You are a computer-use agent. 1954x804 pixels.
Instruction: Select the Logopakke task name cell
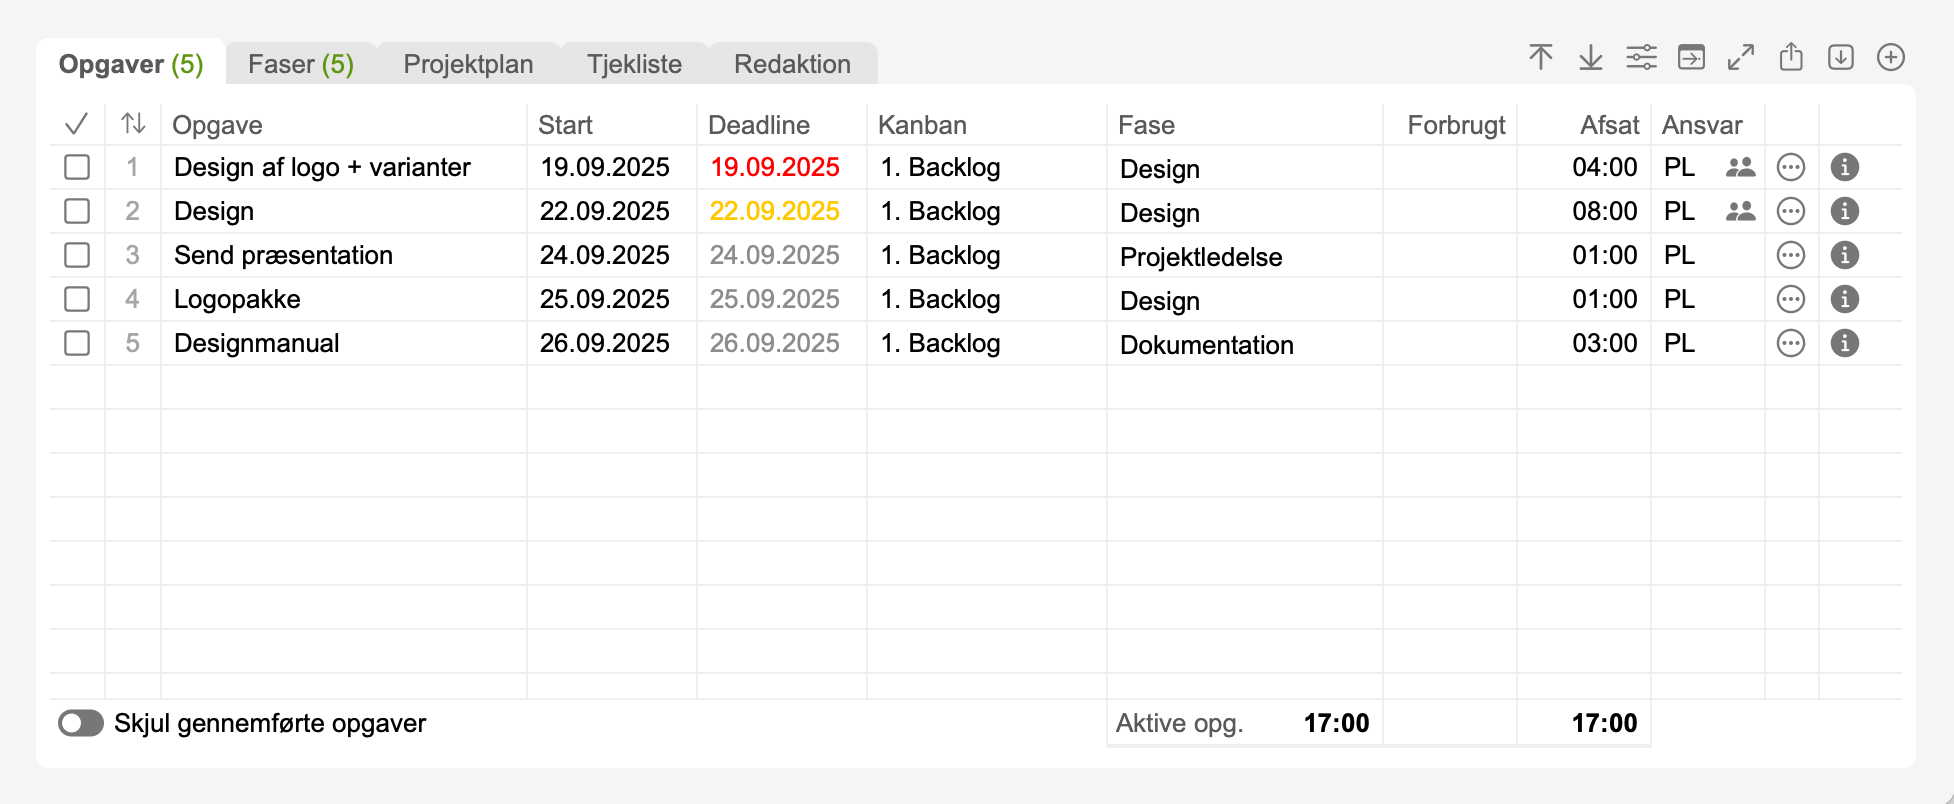tap(342, 299)
